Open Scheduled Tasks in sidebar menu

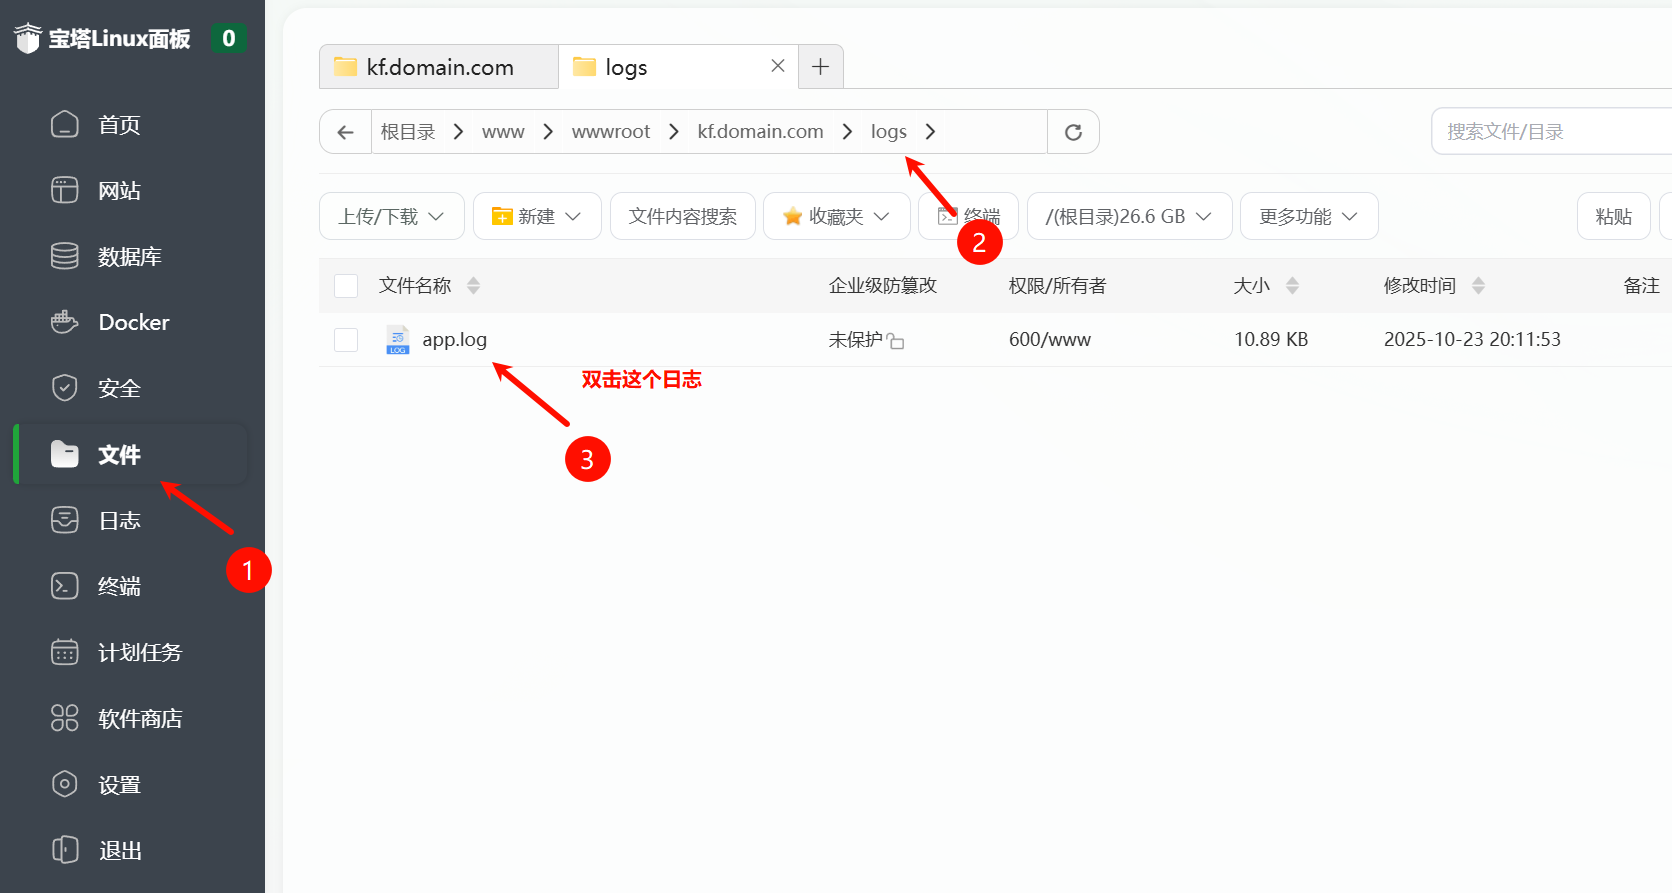click(x=139, y=652)
